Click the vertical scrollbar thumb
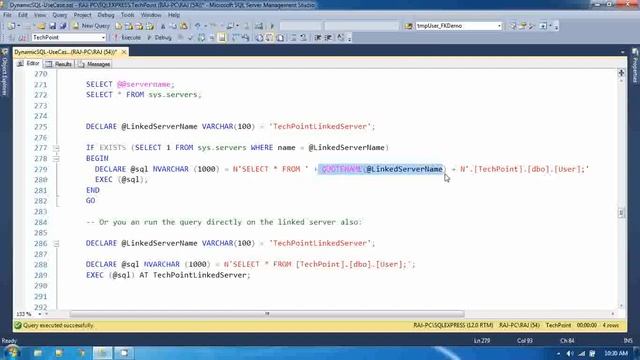This screenshot has height=360, width=640. click(x=621, y=213)
